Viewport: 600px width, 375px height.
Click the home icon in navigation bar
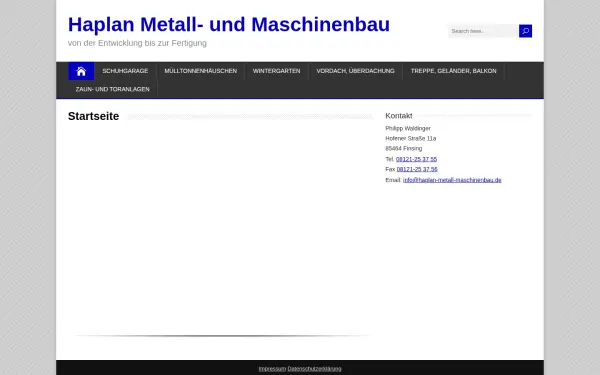click(x=81, y=71)
